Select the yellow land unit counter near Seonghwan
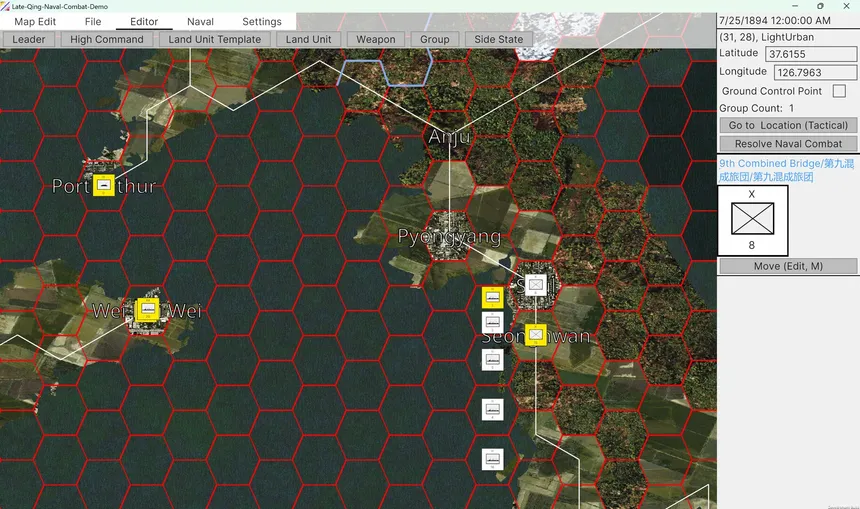This screenshot has height=509, width=860. pos(536,335)
